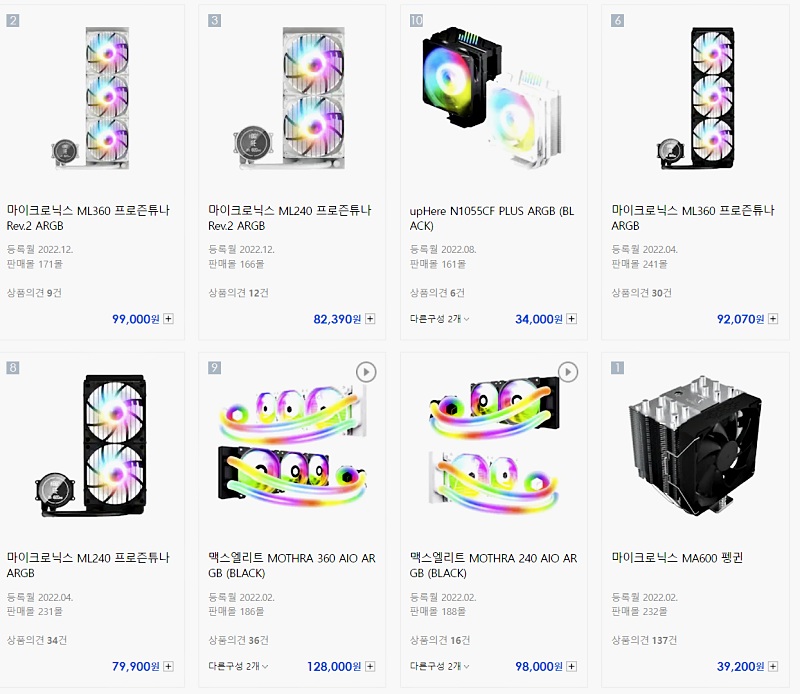This screenshot has width=800, height=694.
Task: Click plus icon beside the 98,000원 price
Action: coord(571,666)
